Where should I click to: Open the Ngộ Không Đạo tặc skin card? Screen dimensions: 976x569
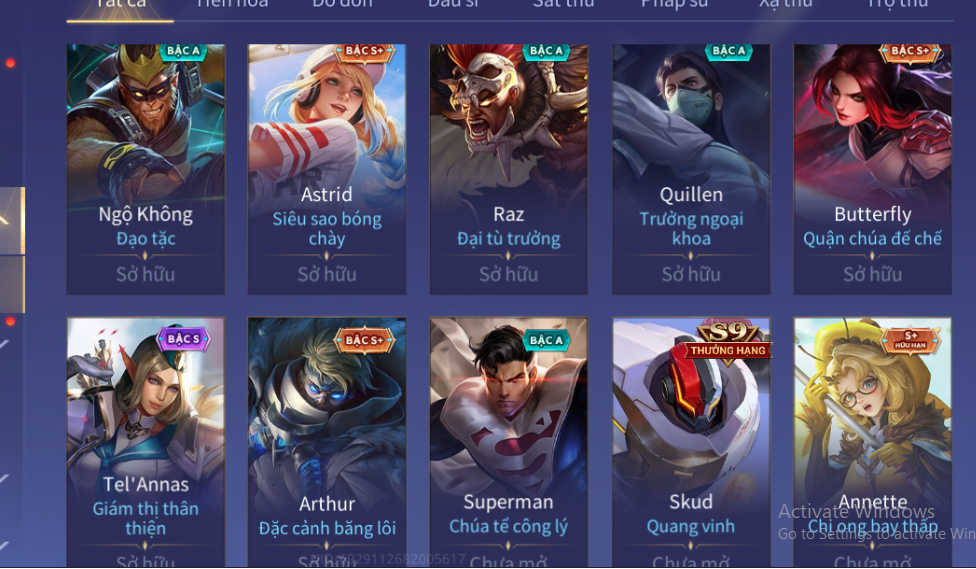tap(146, 169)
